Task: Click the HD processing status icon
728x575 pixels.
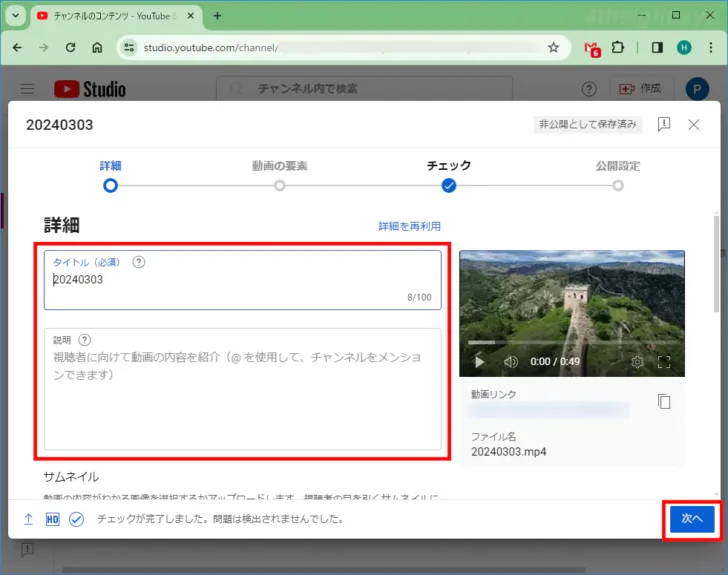Action: pyautogui.click(x=52, y=519)
